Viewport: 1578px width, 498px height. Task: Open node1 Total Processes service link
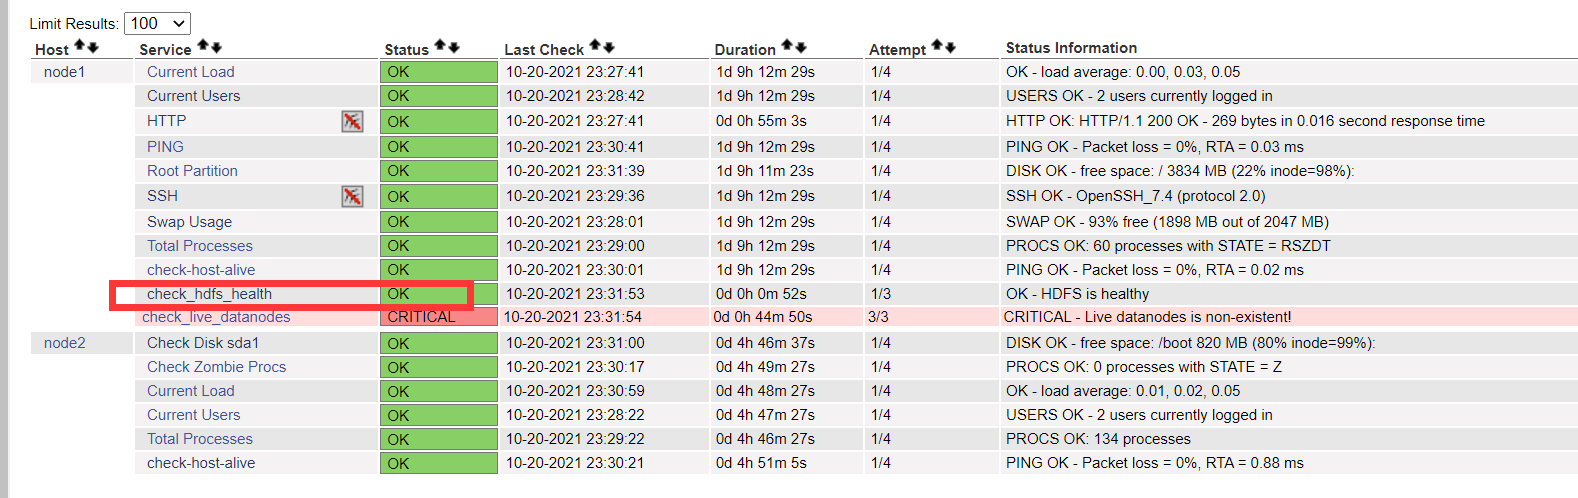(x=200, y=246)
